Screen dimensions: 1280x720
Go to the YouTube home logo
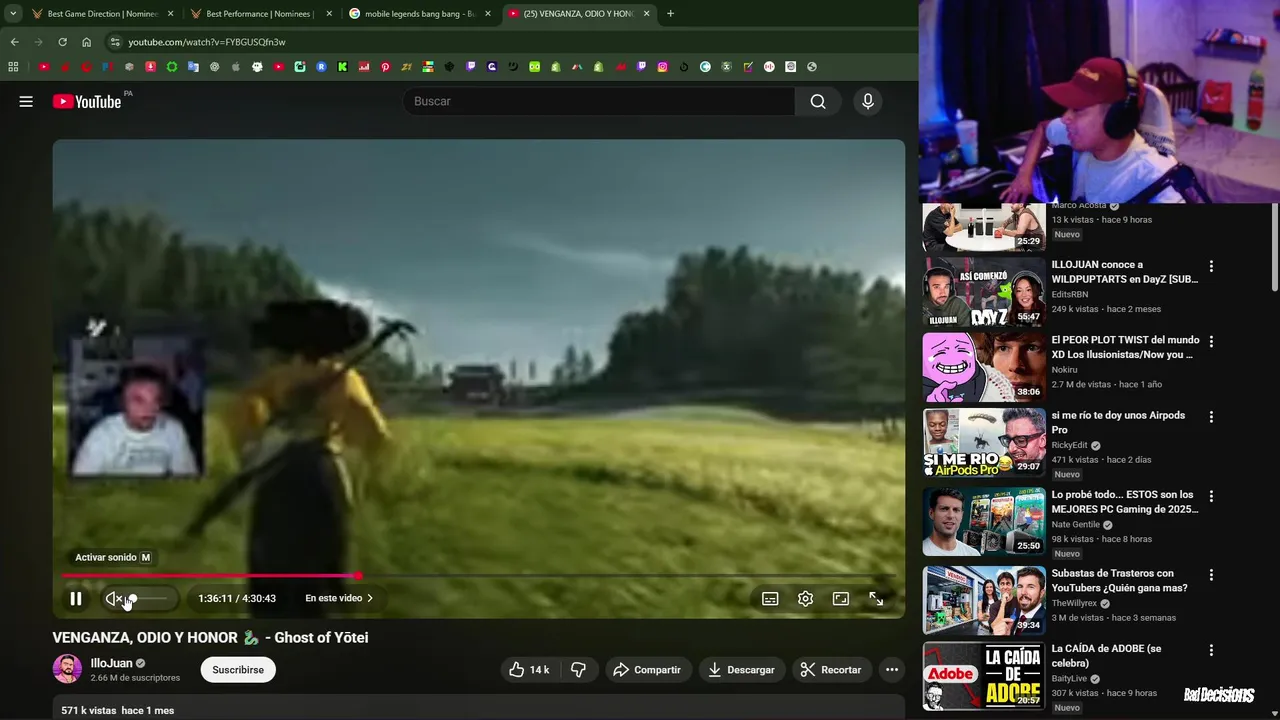(87, 101)
